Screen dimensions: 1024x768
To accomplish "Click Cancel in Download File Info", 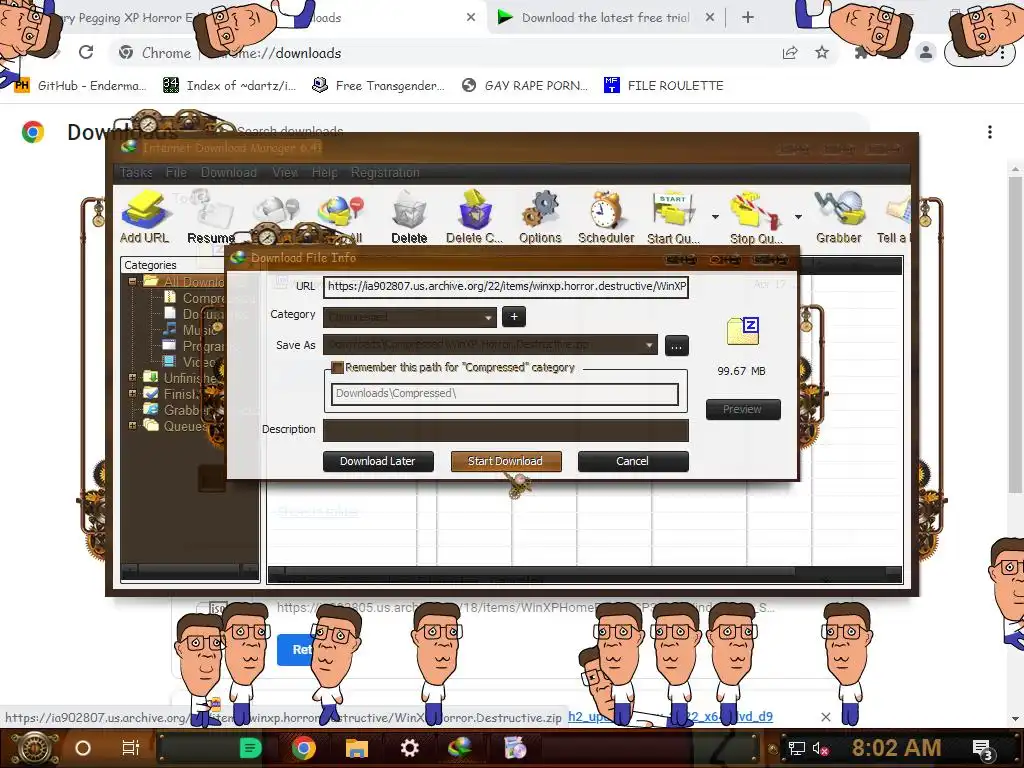I will click(632, 461).
